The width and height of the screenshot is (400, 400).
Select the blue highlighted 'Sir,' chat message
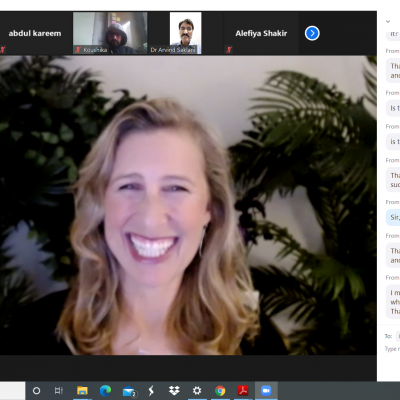[393, 217]
